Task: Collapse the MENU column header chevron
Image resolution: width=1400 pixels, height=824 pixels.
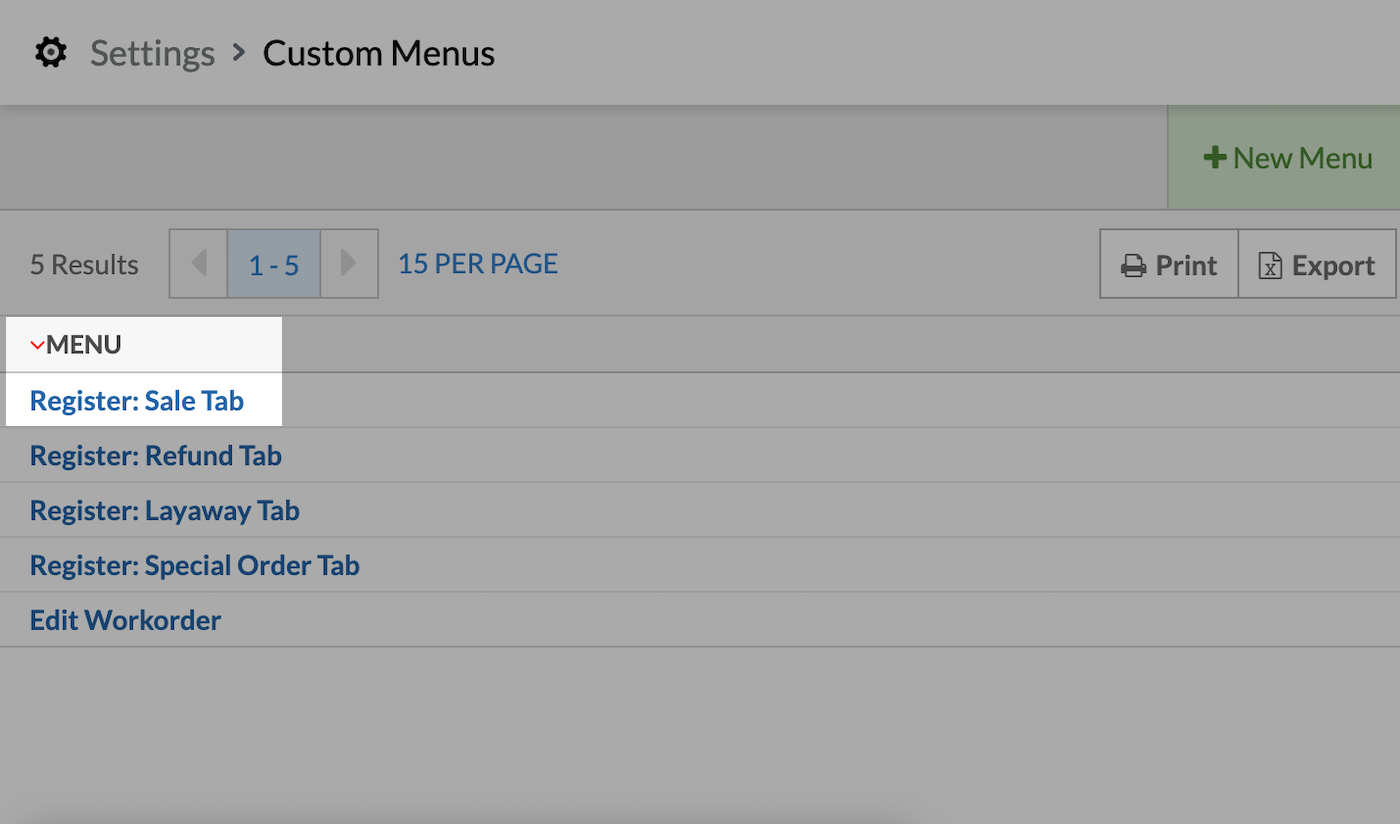Action: pyautogui.click(x=38, y=344)
